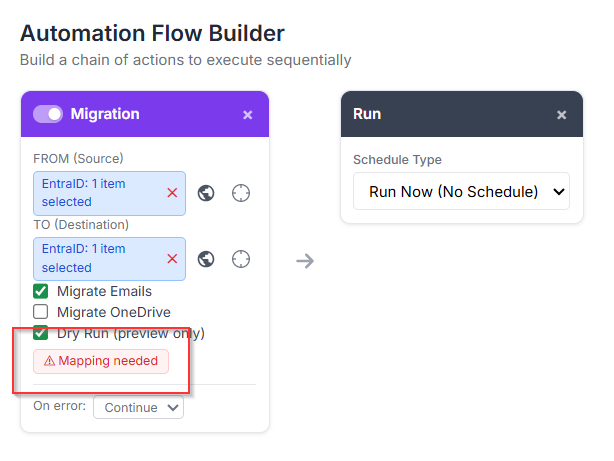Select the Run card header
614x461 pixels.
tap(440, 115)
